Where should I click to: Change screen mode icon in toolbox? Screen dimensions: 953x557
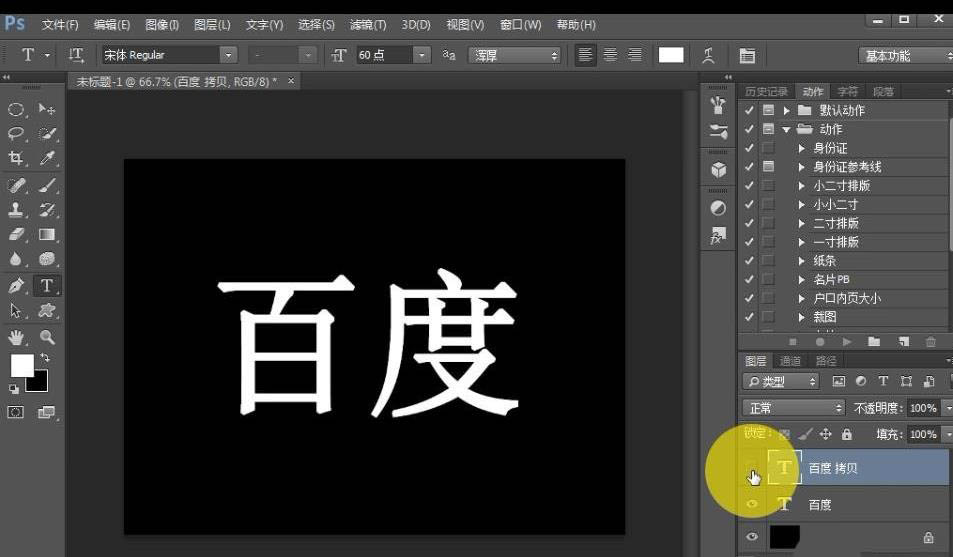click(46, 412)
